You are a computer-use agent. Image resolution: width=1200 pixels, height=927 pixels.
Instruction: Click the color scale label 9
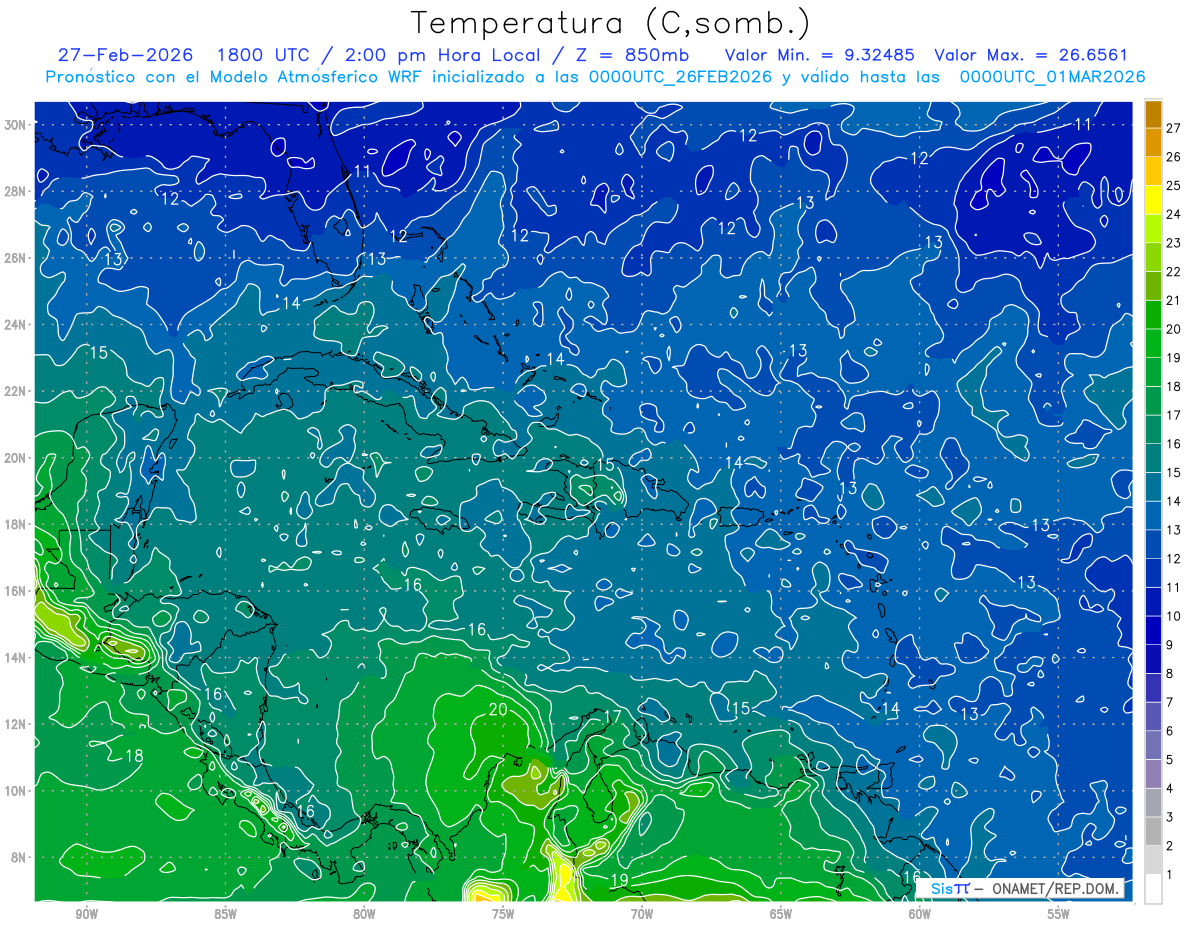1170,645
